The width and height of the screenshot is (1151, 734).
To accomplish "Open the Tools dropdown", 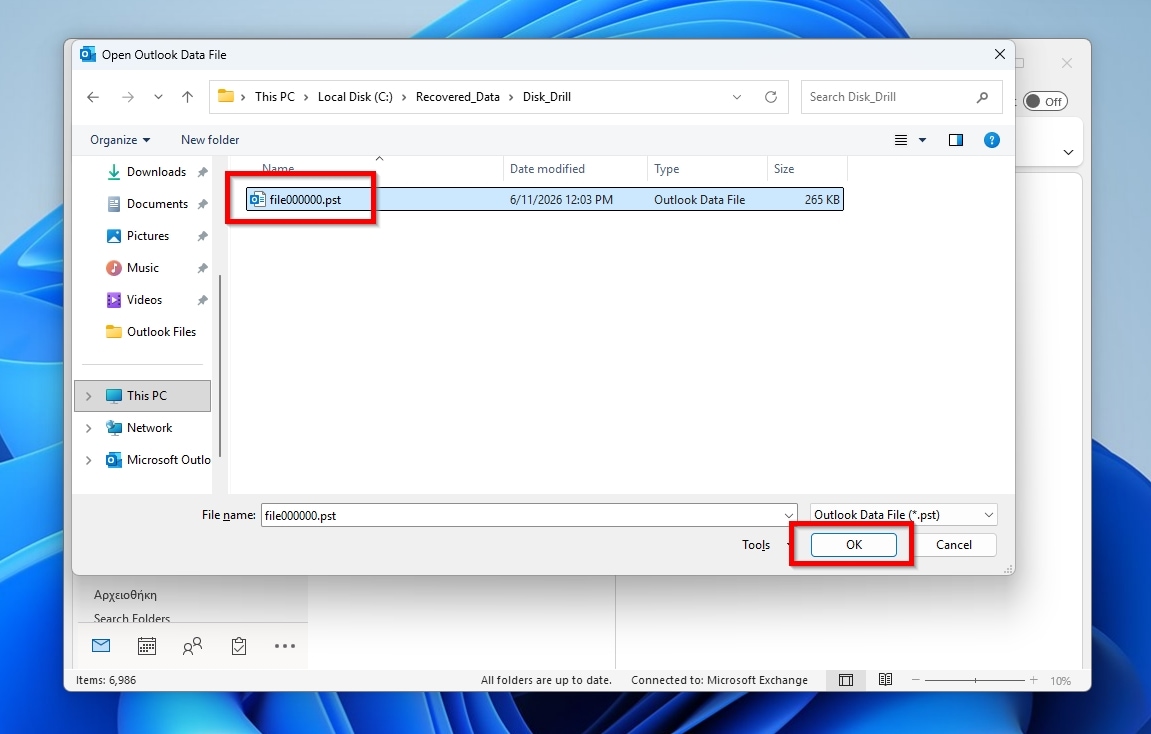I will (x=766, y=545).
